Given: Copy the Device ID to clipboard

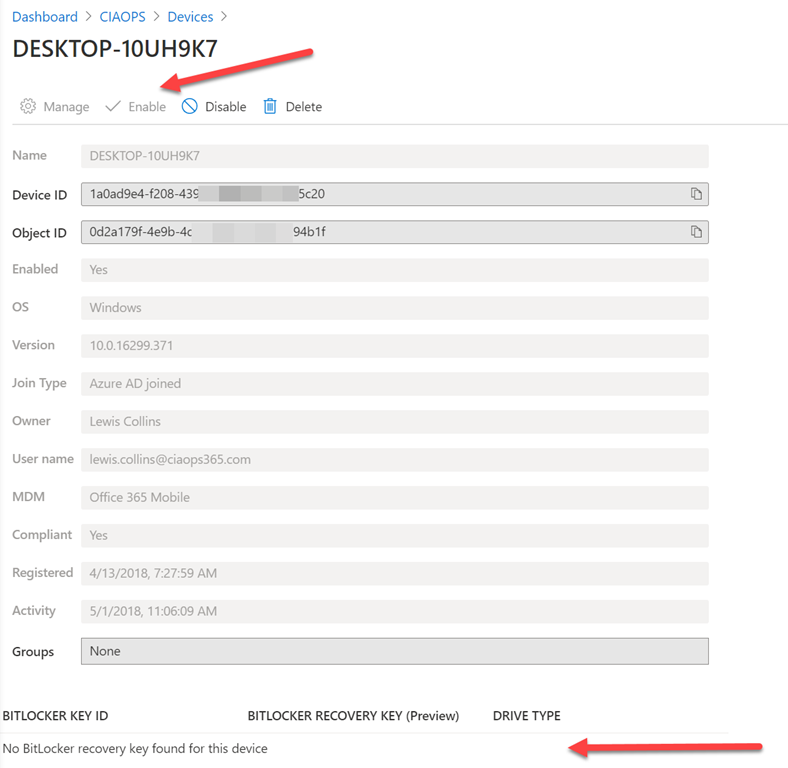Looking at the screenshot, I should pos(696,194).
